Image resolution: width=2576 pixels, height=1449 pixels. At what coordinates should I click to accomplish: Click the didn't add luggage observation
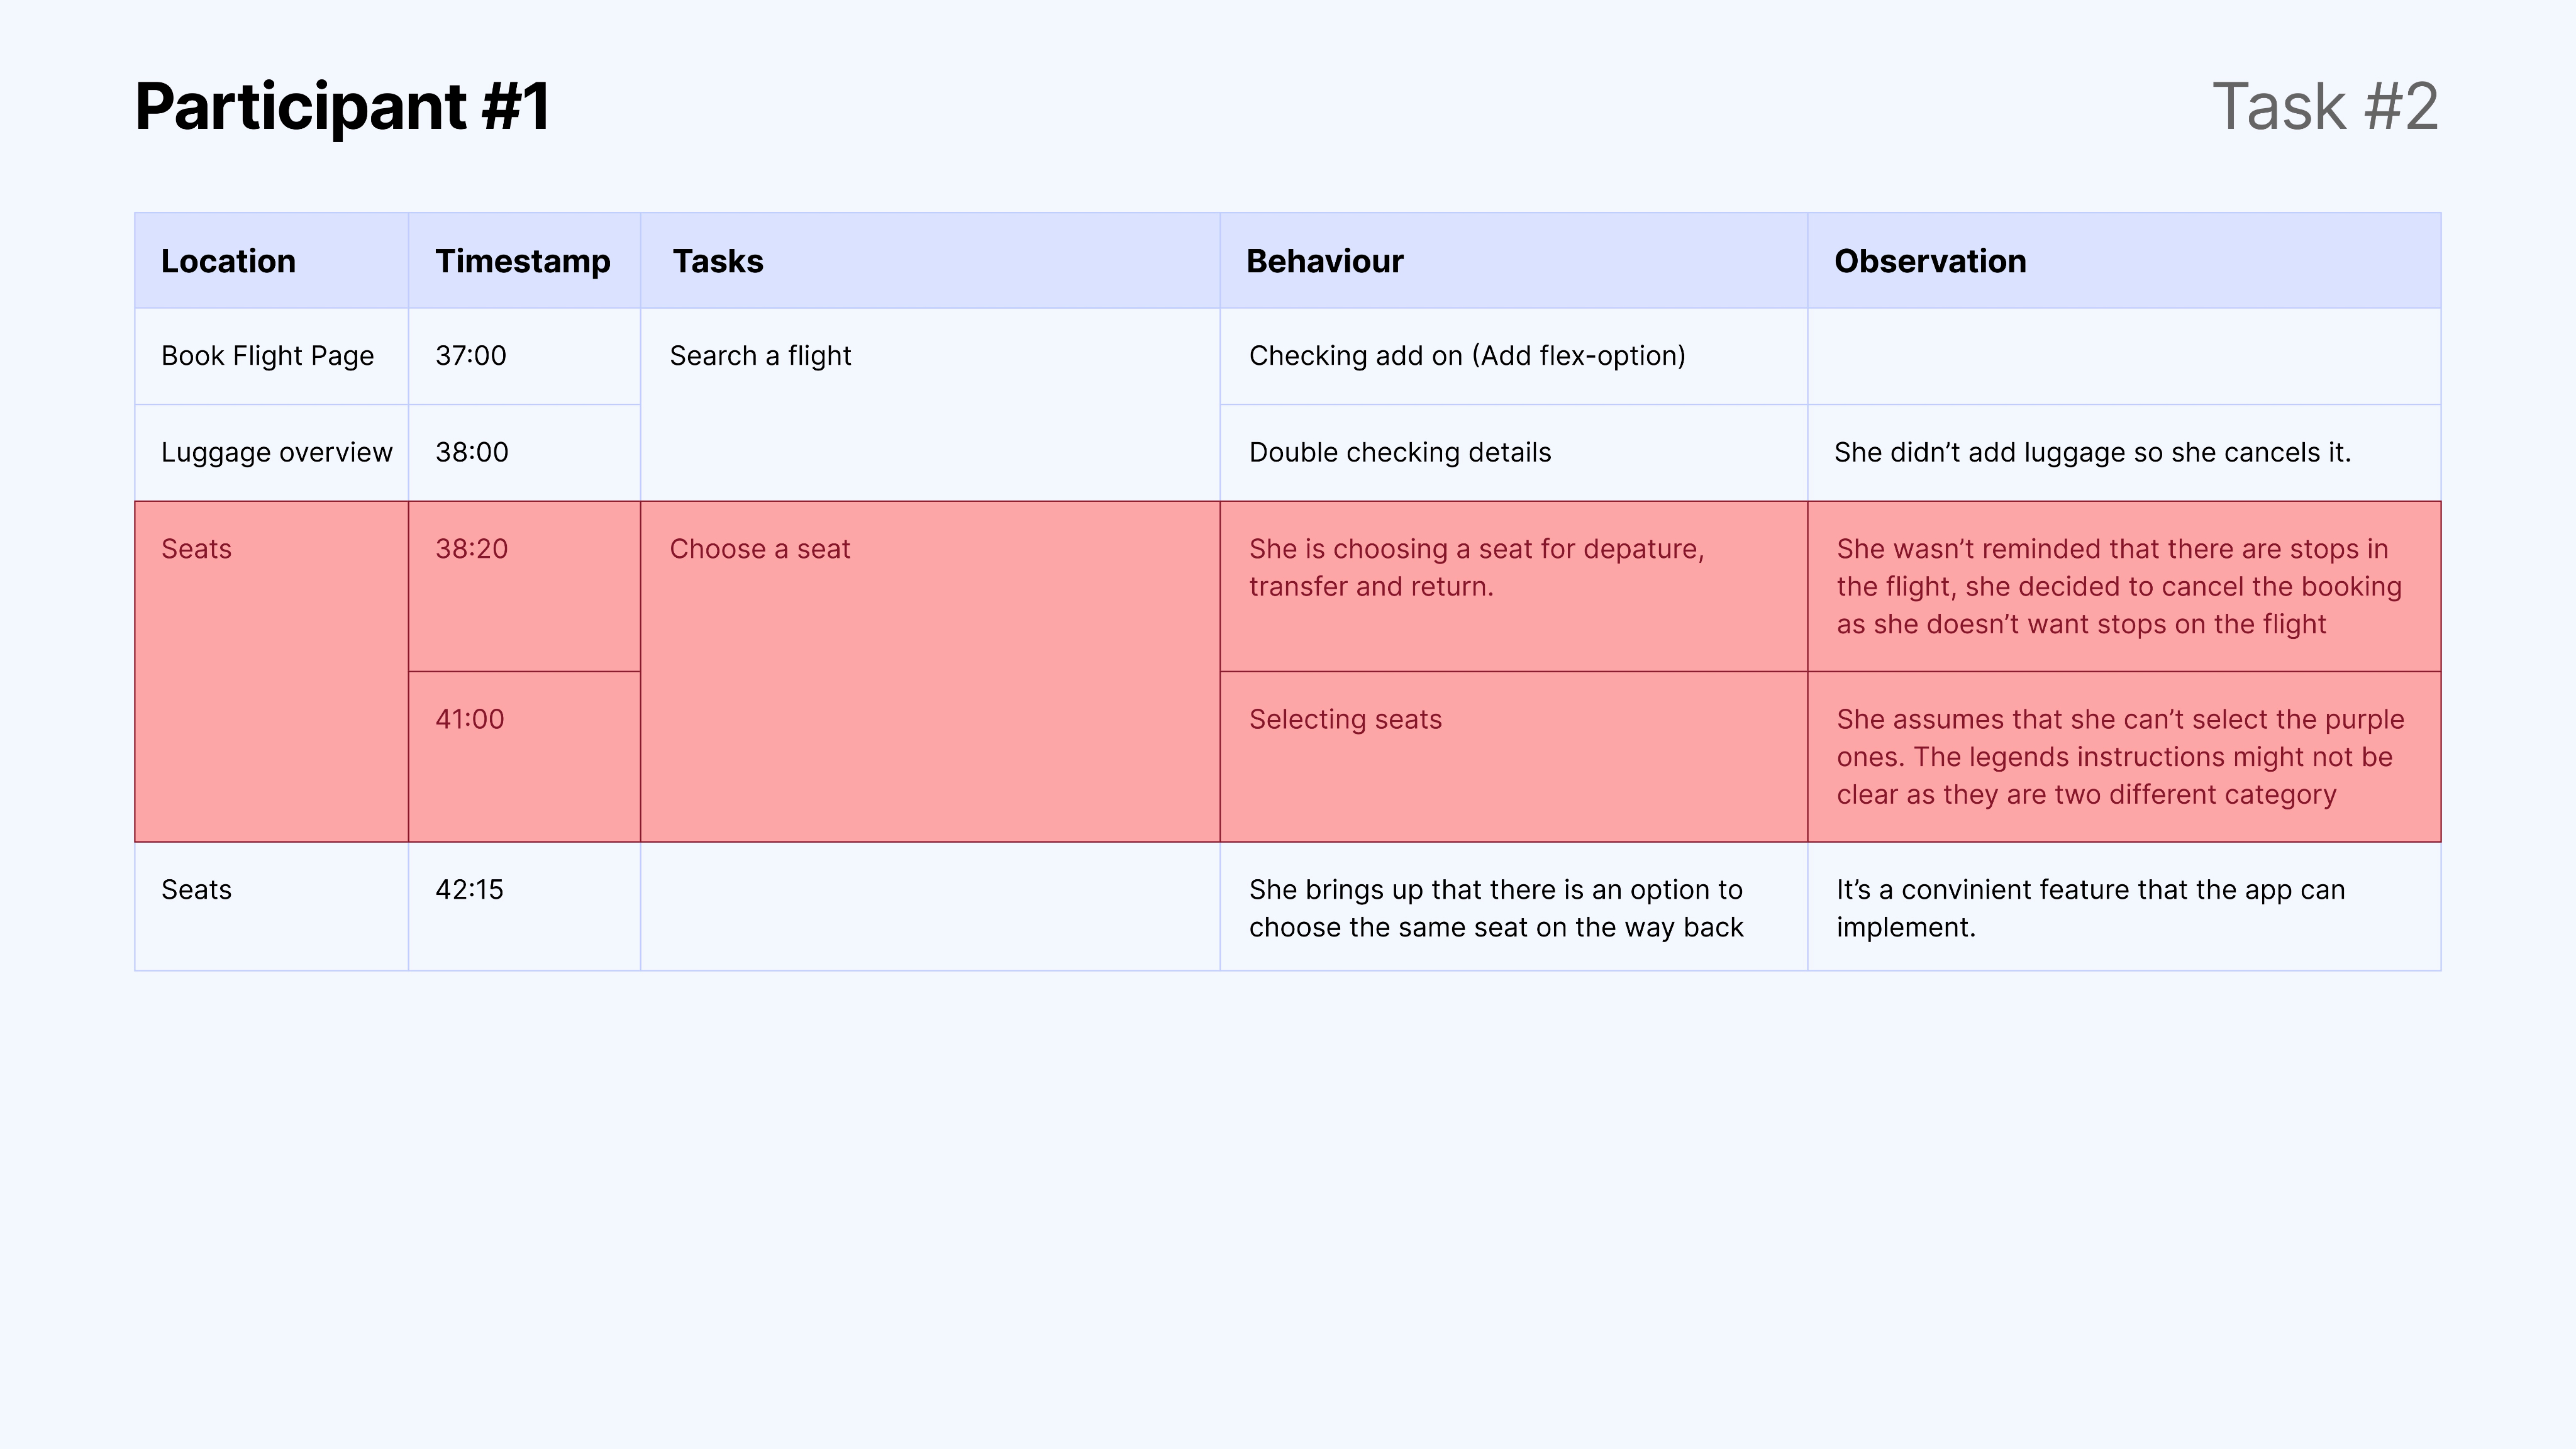click(2092, 452)
